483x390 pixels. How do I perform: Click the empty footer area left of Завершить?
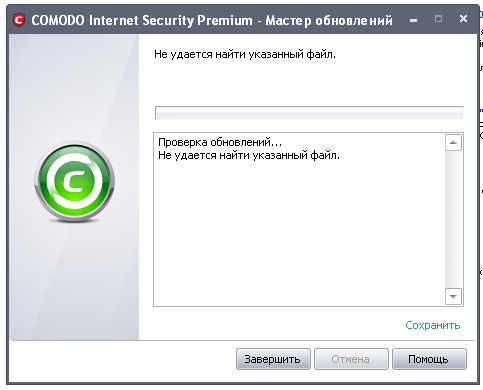point(123,360)
